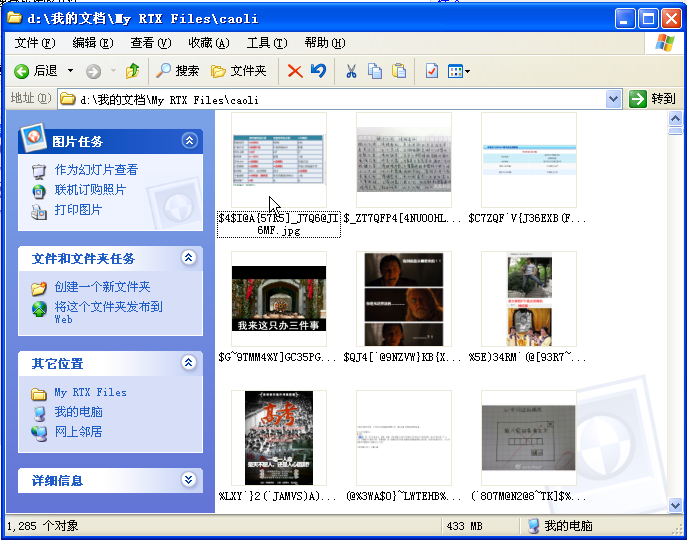Click 创建一个新文件夹 link

point(103,287)
